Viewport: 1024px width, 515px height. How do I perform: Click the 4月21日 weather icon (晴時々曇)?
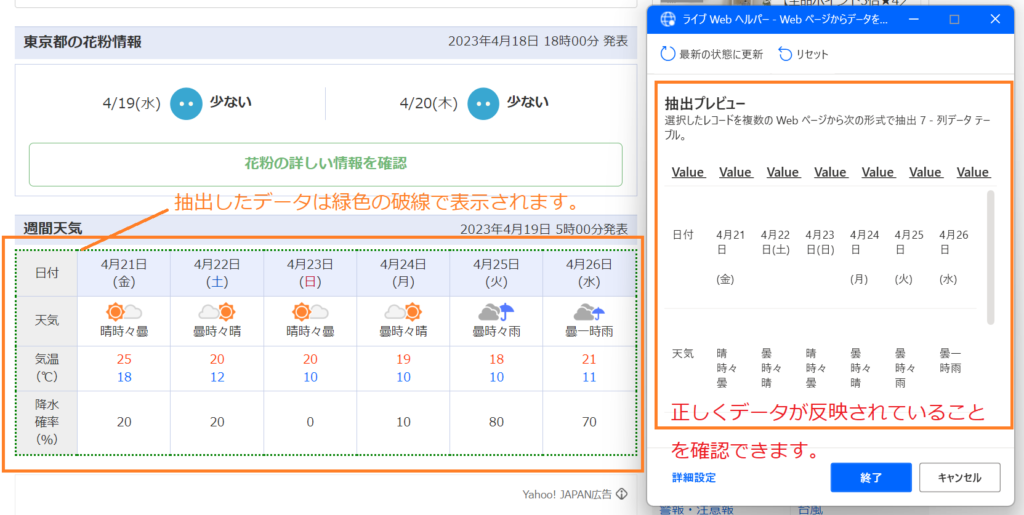[x=124, y=312]
